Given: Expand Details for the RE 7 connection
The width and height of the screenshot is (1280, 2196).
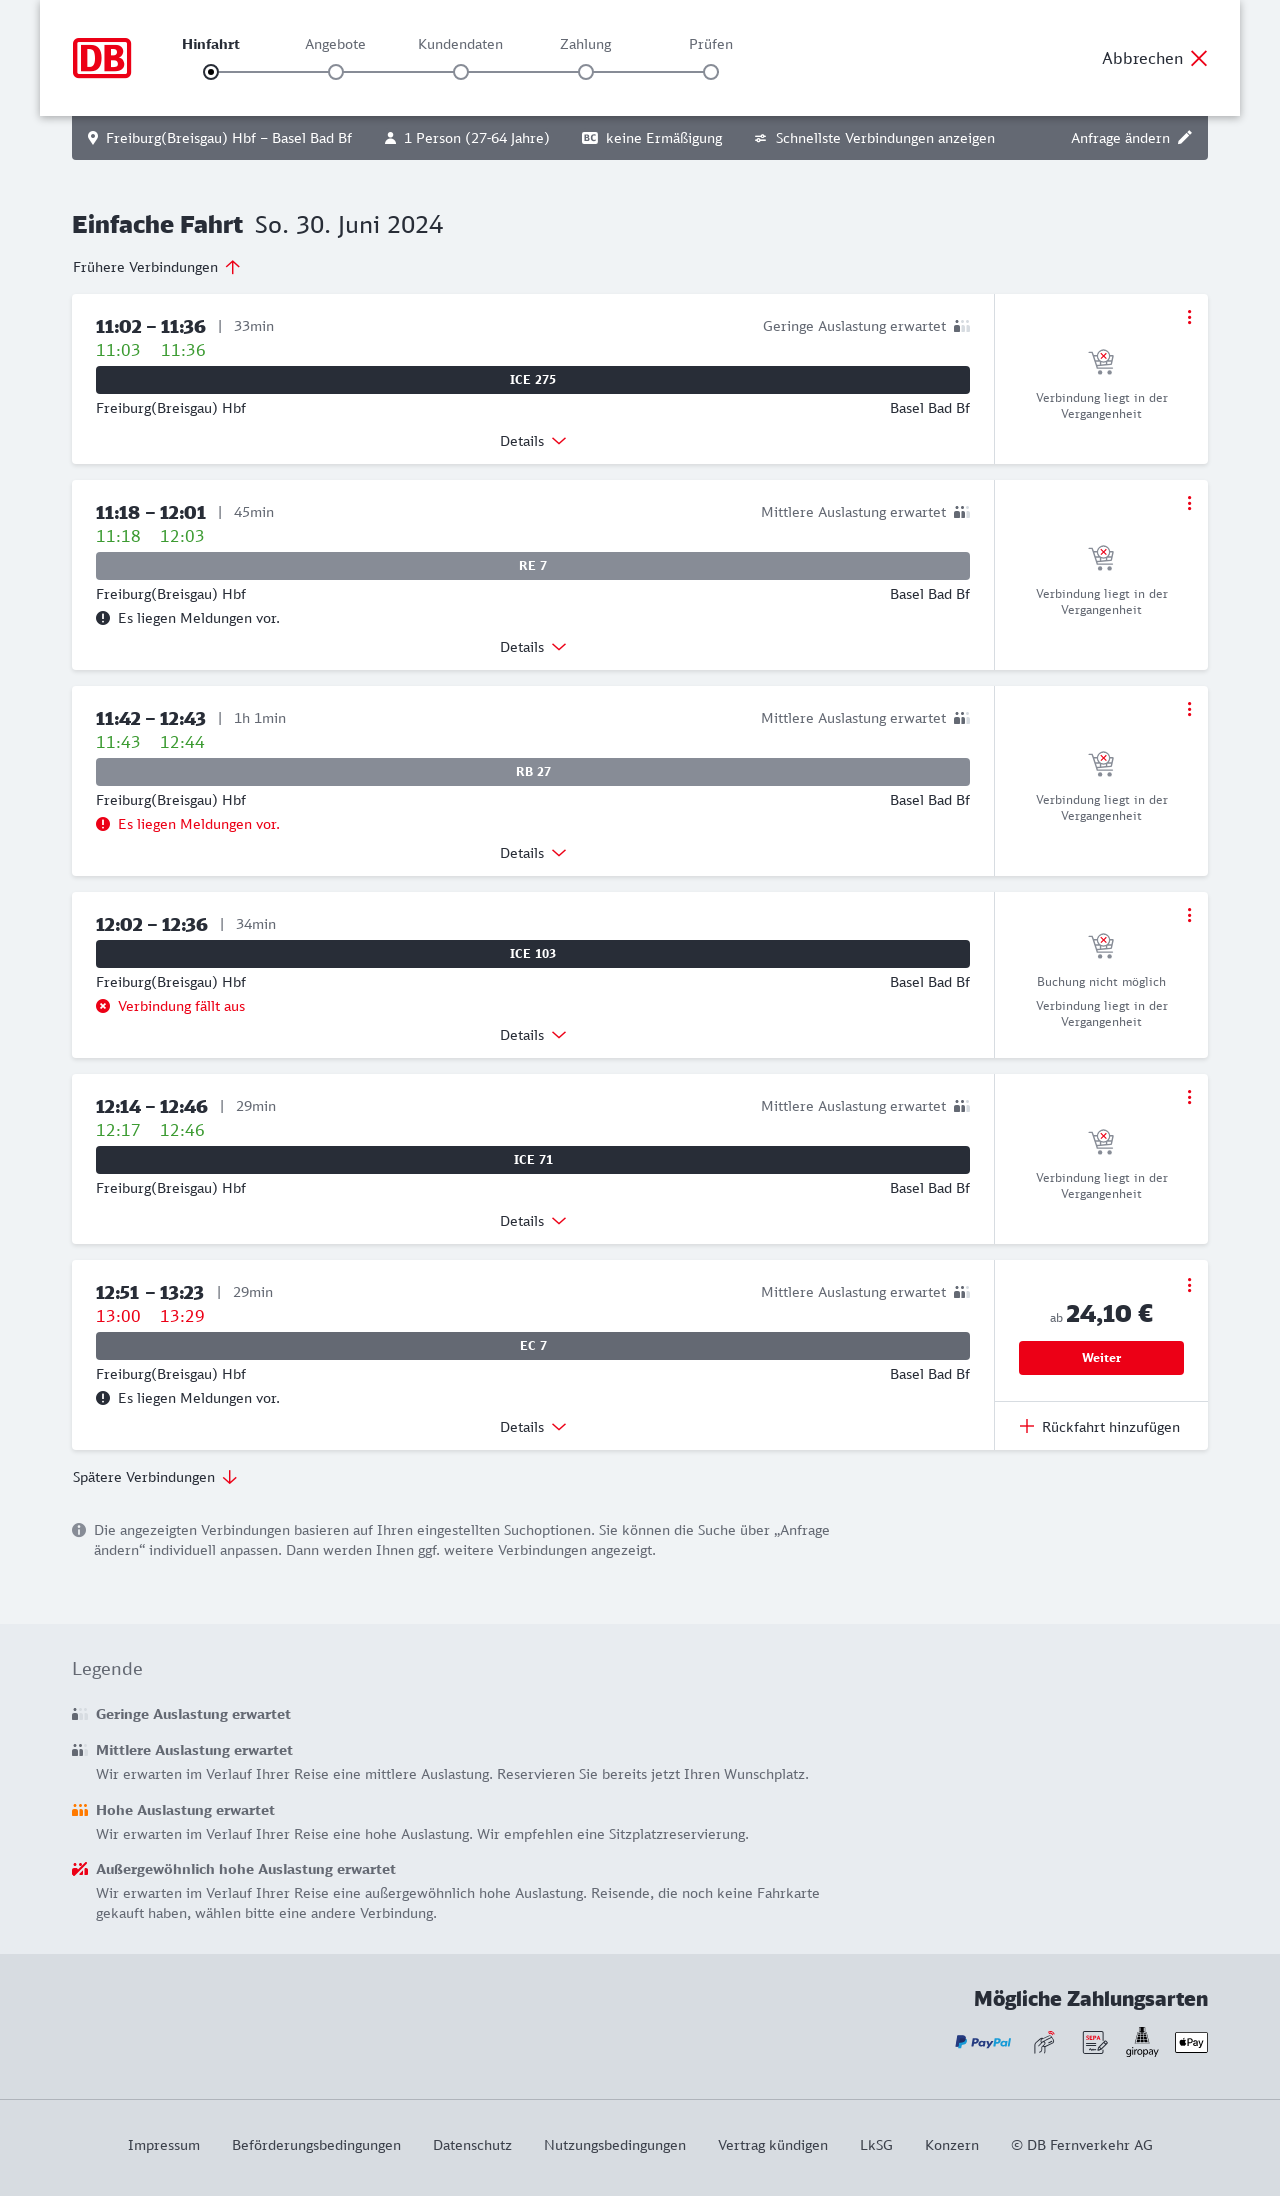Looking at the screenshot, I should (533, 647).
